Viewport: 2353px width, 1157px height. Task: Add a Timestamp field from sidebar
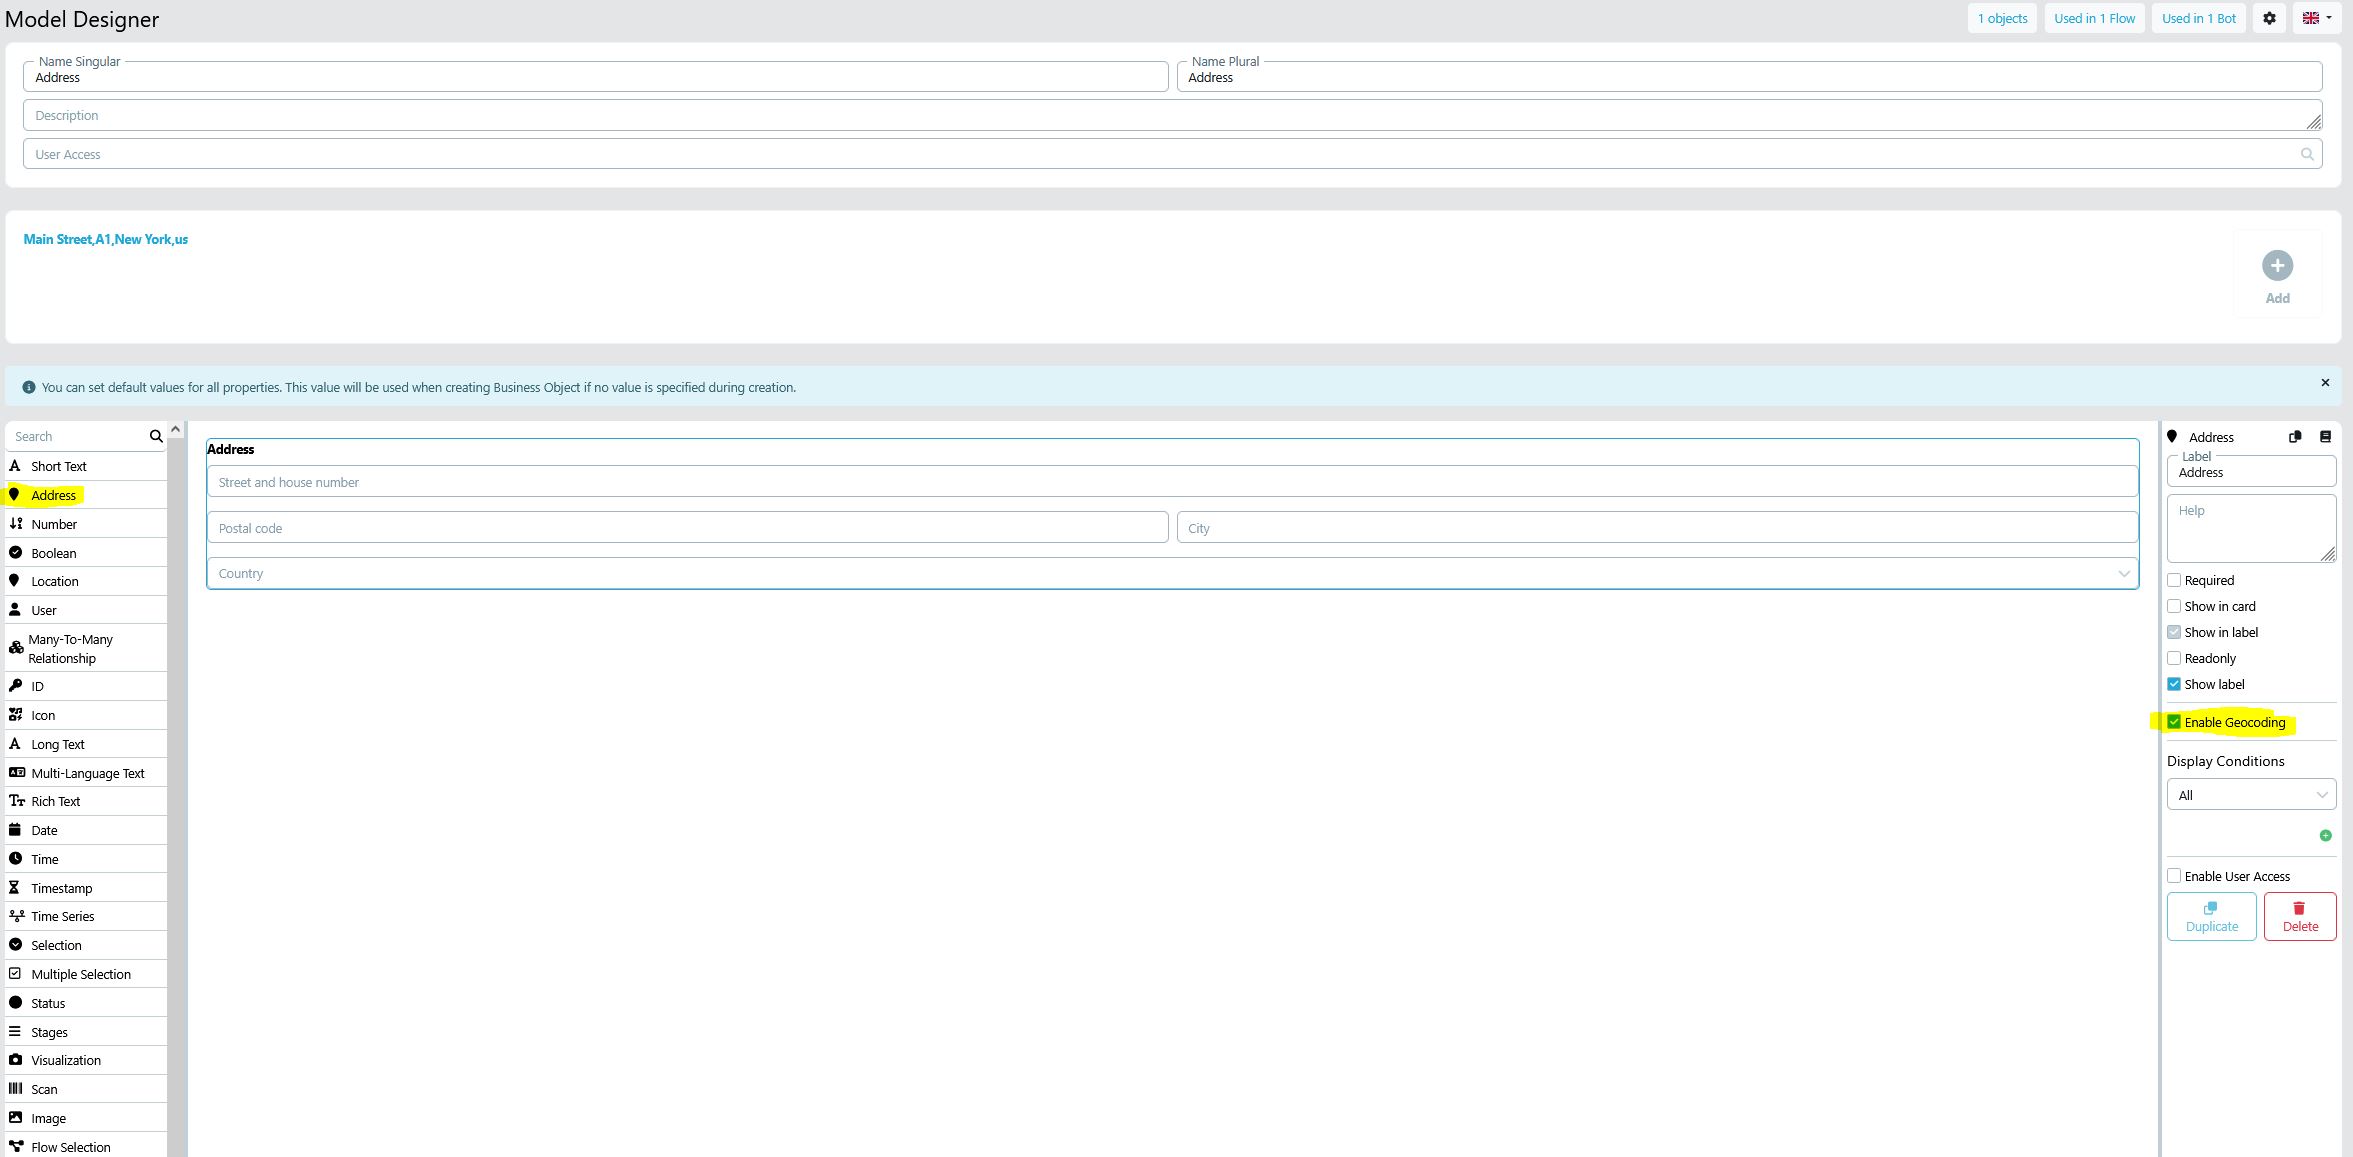(x=61, y=887)
